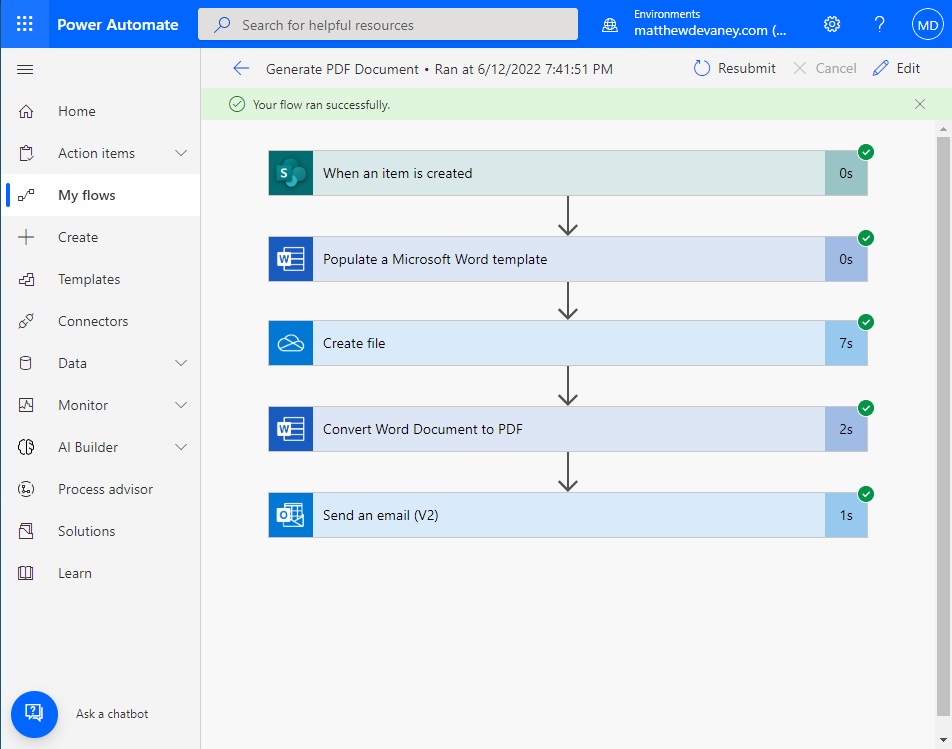This screenshot has width=952, height=749.
Task: Click the search for helpful resources field
Action: point(388,24)
